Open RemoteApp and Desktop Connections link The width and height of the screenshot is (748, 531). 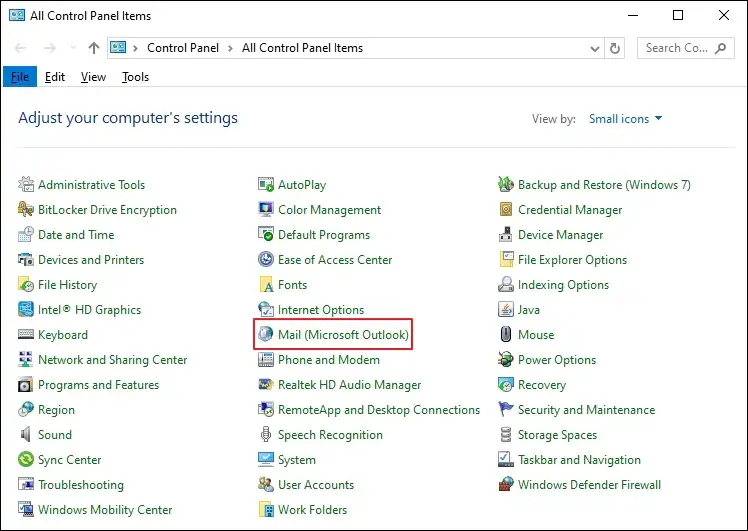coord(379,410)
